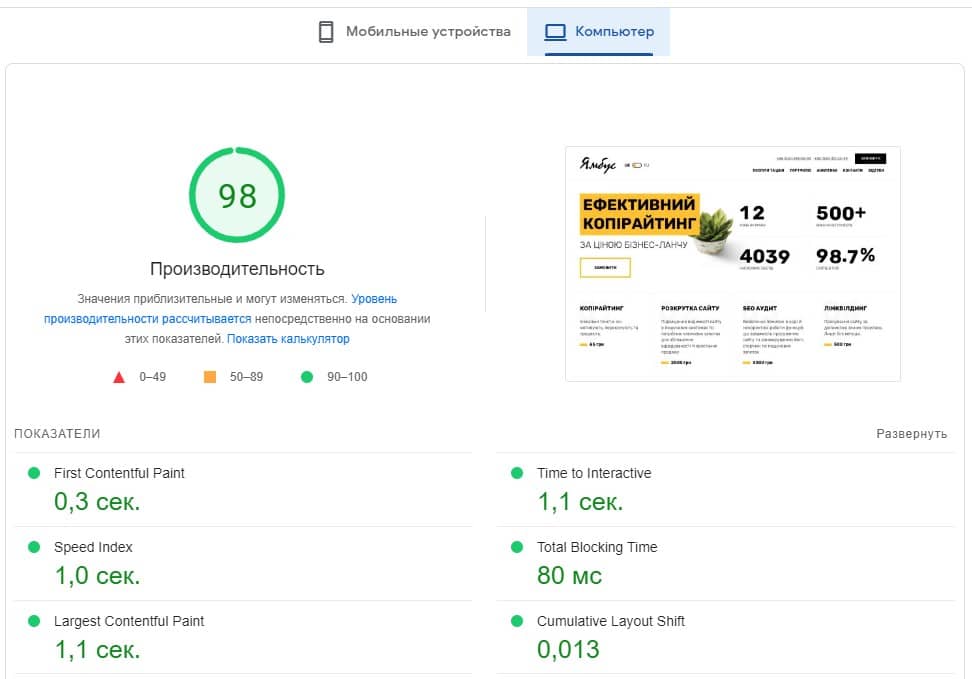The width and height of the screenshot is (972, 679).
Task: Click the green circle legend icon for 90–100
Action: click(308, 377)
